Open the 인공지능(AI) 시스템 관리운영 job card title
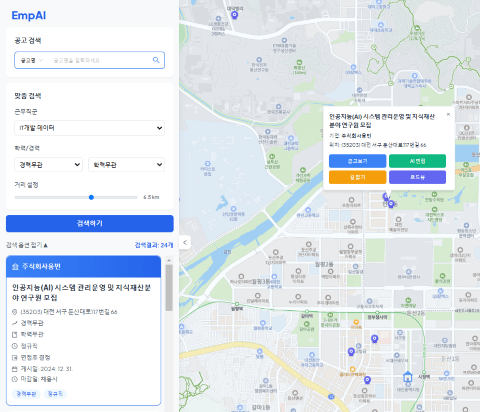 tap(81, 292)
